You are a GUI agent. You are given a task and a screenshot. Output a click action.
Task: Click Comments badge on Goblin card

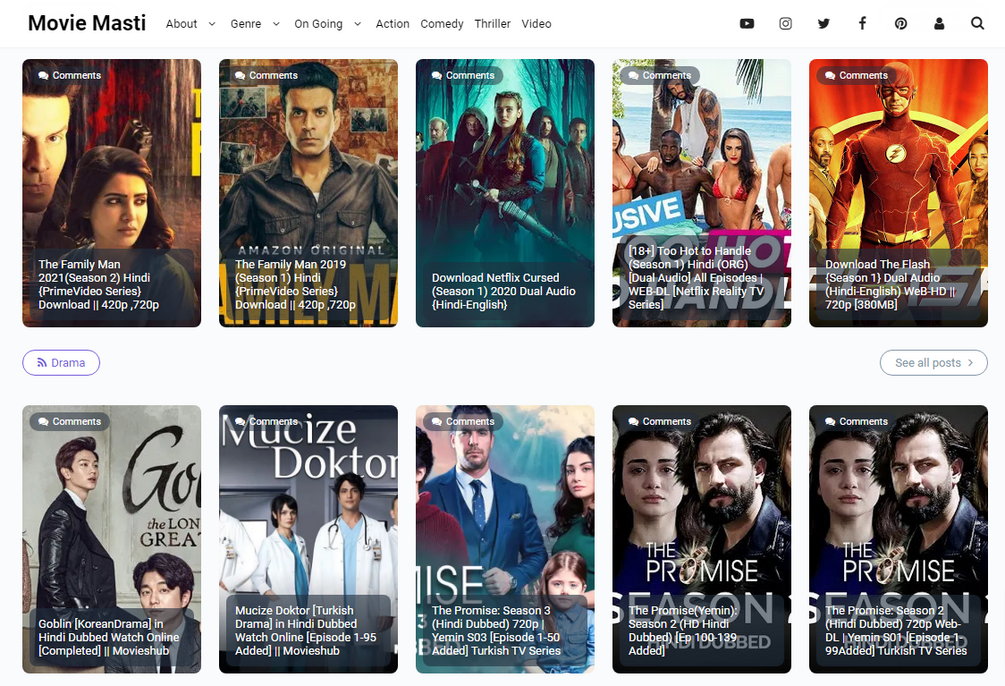tap(69, 422)
